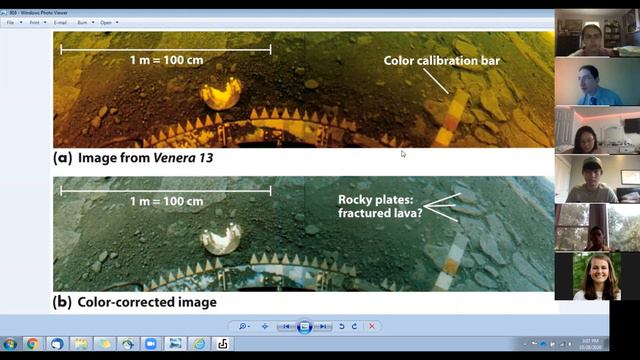Click the Venera 13 image (a)
The height and width of the screenshot is (360, 640).
(x=304, y=89)
